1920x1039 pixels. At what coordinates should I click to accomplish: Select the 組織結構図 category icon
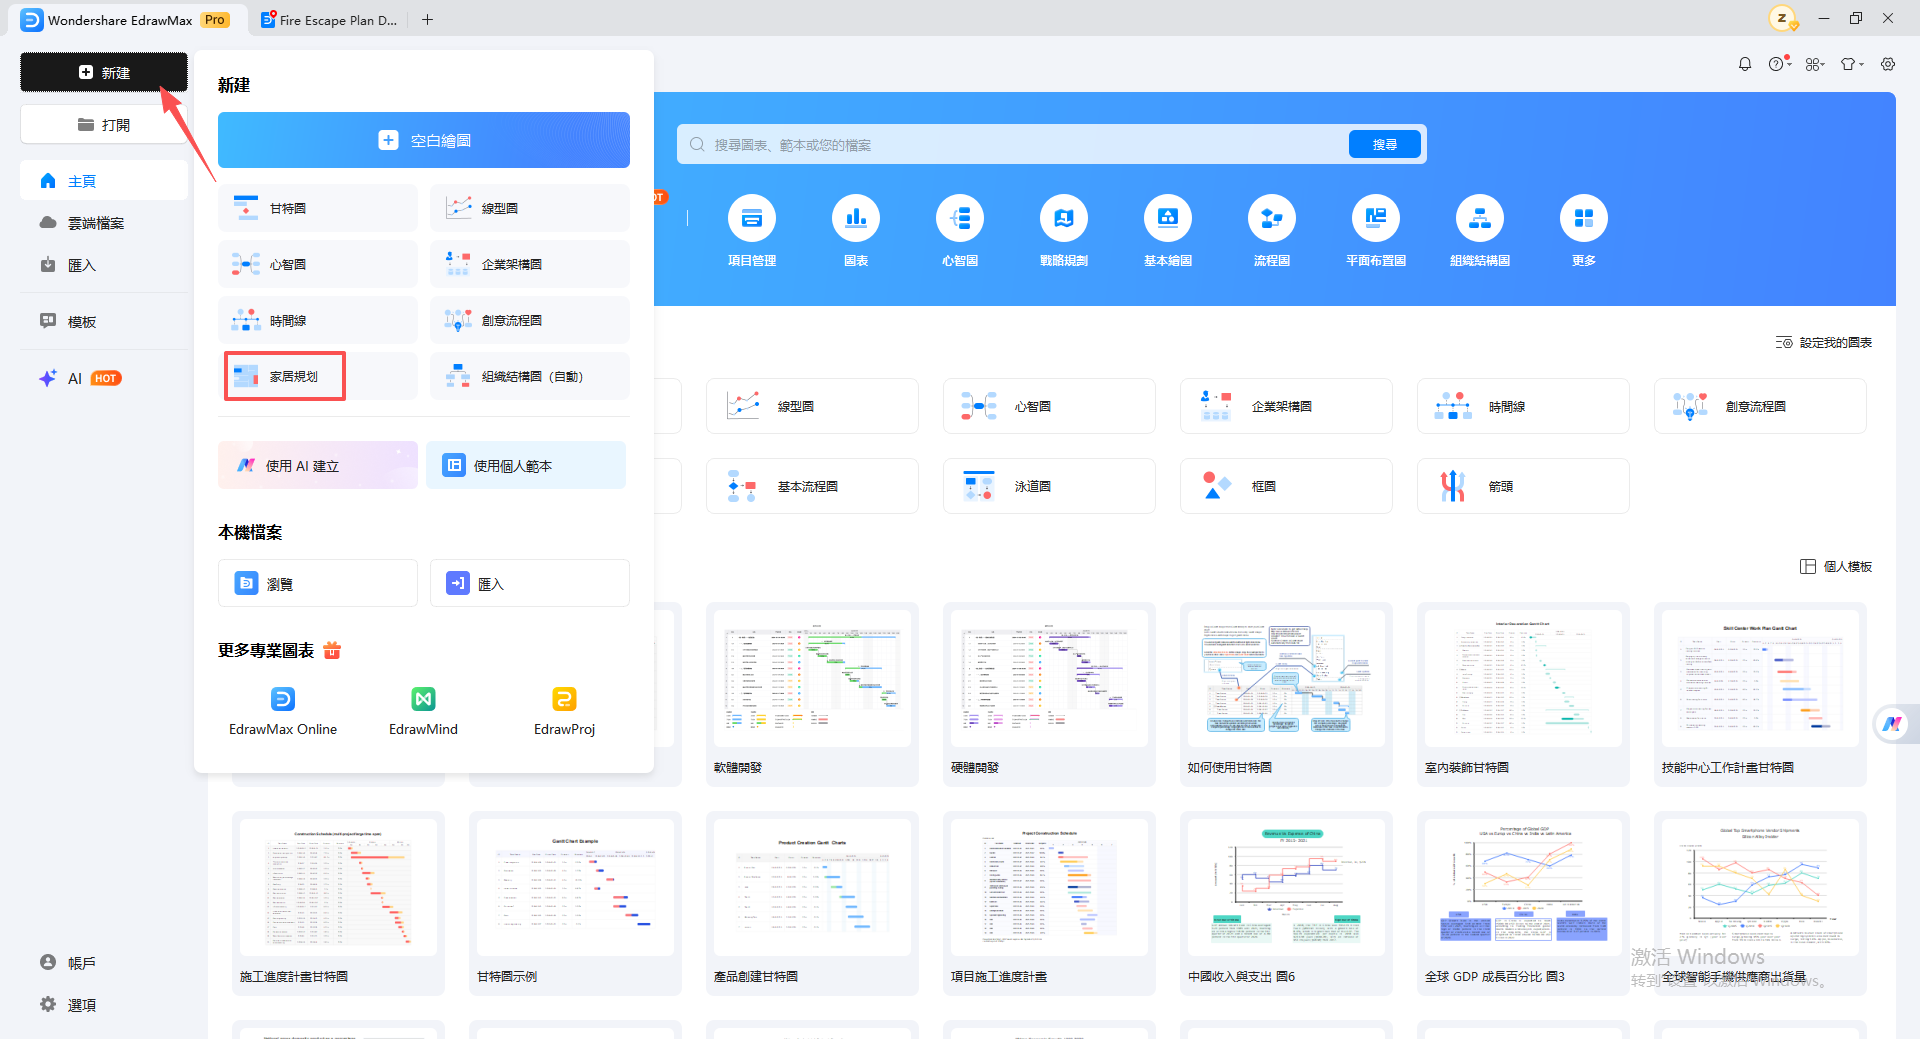click(1480, 218)
